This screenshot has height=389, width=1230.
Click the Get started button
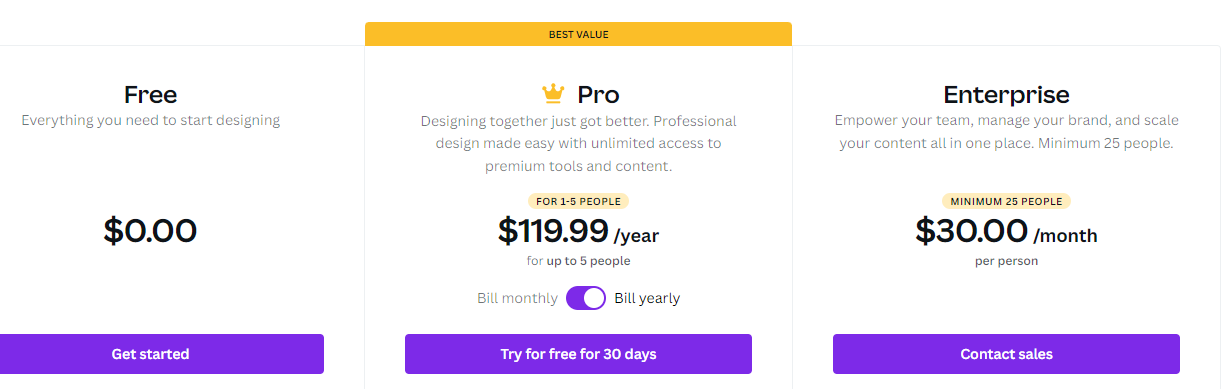point(150,354)
